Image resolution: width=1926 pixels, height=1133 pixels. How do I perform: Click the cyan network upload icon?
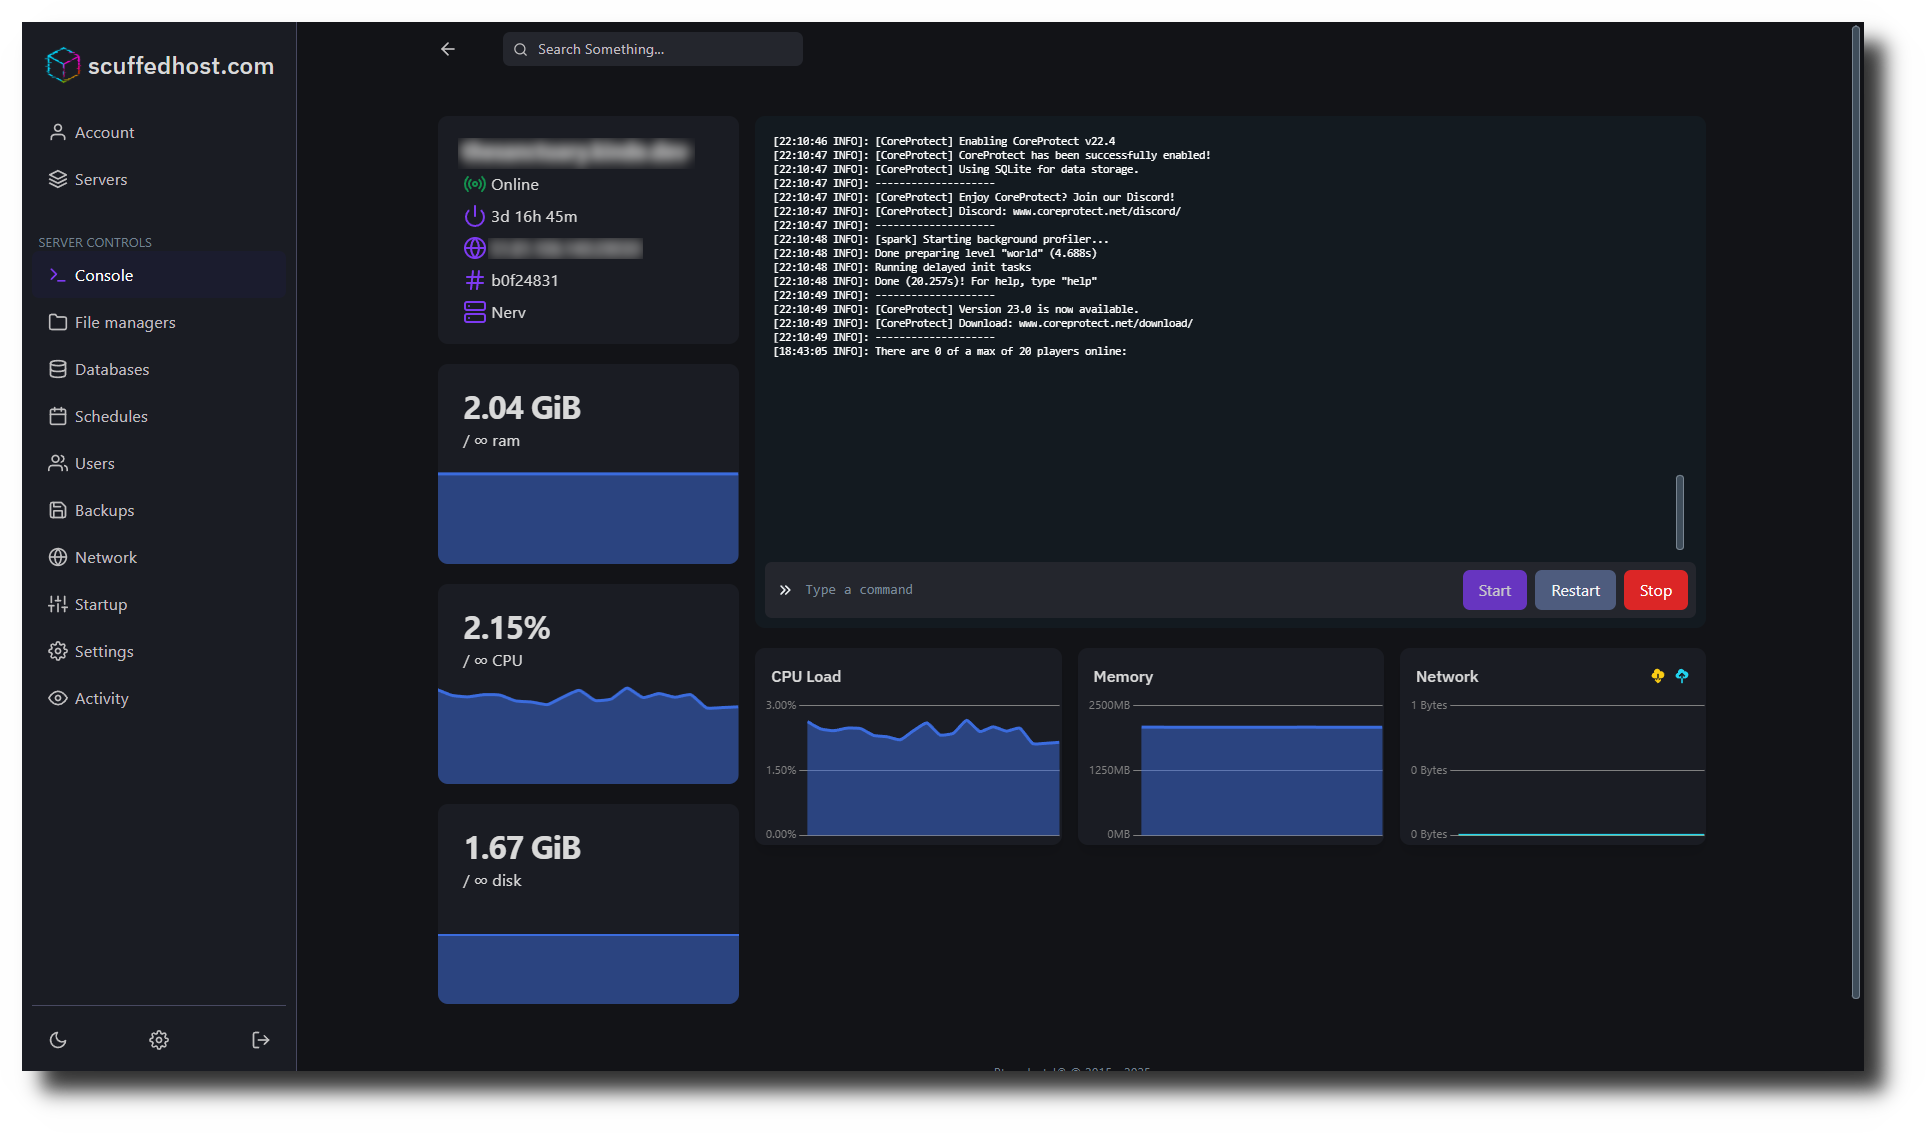pyautogui.click(x=1682, y=676)
